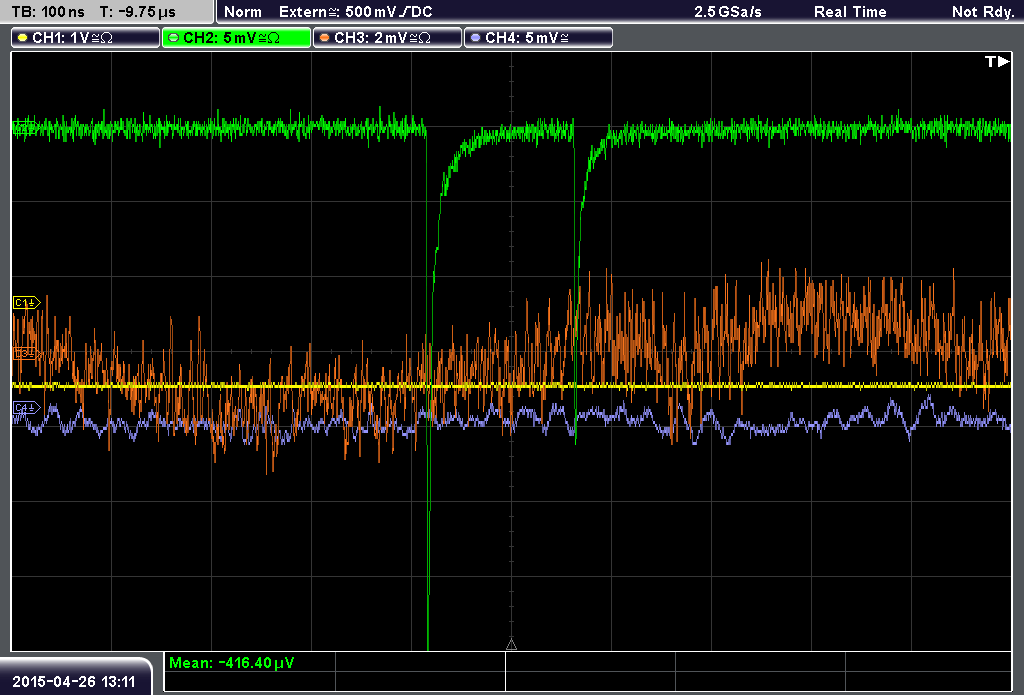
Task: Click the trigger time triangle at graticule bottom
Action: click(511, 645)
